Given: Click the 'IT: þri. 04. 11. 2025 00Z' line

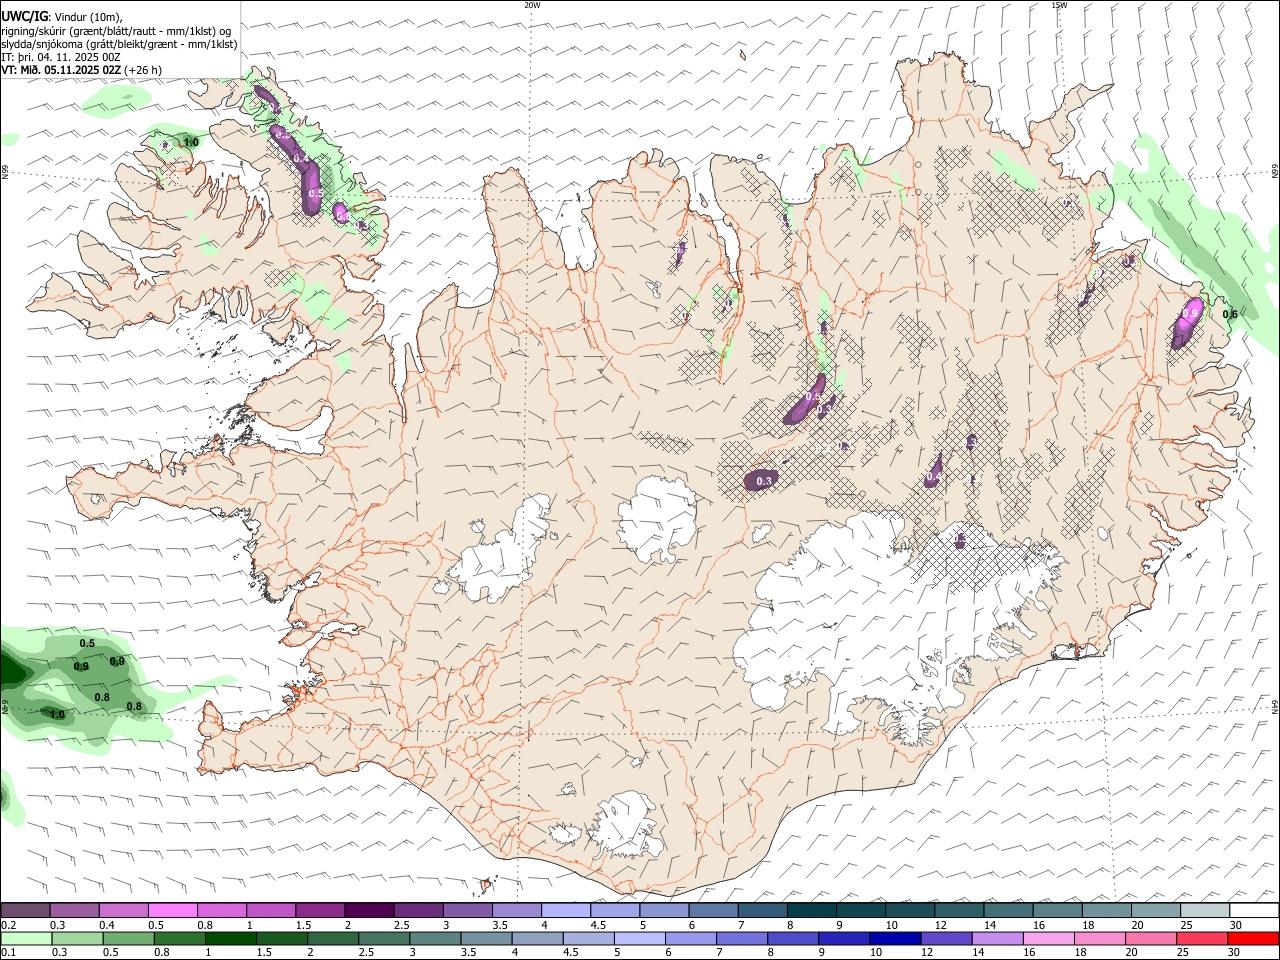Looking at the screenshot, I should (x=61, y=57).
